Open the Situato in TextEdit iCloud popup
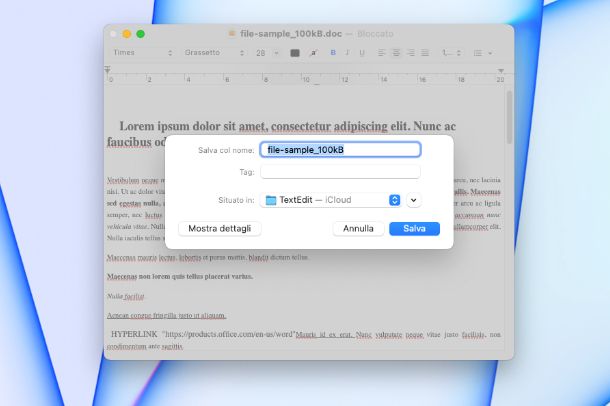 tap(331, 200)
